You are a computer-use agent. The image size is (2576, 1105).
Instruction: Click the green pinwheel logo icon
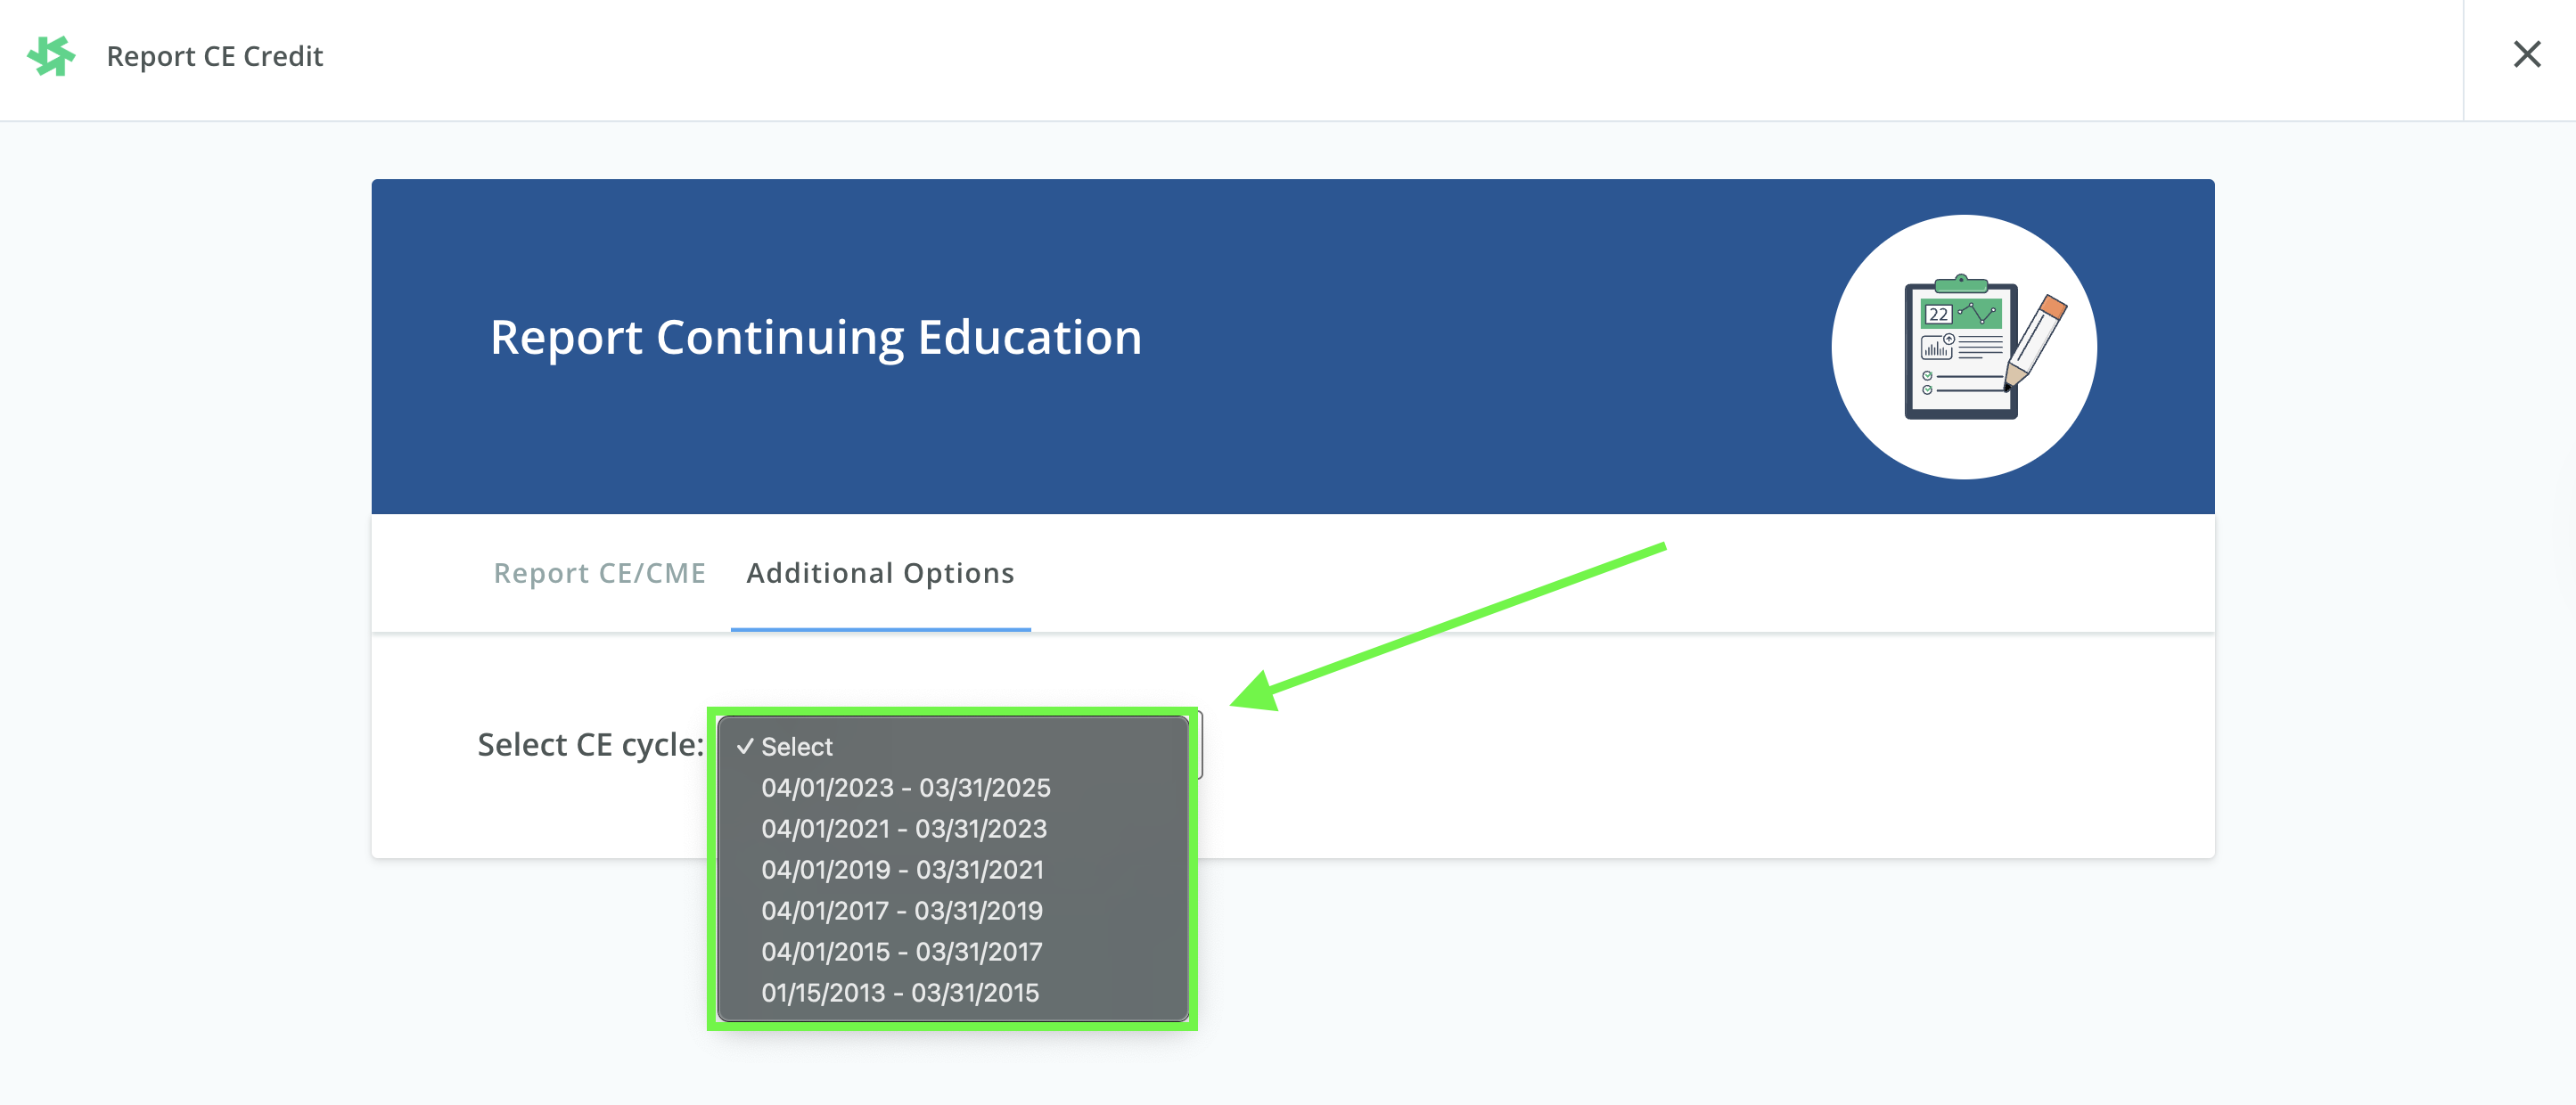click(51, 56)
